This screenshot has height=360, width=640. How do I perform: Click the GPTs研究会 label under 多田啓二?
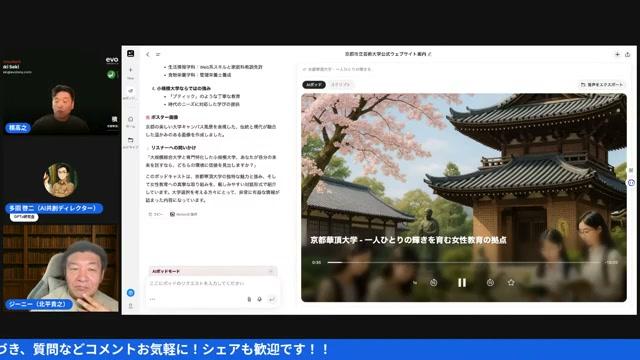coord(24,217)
